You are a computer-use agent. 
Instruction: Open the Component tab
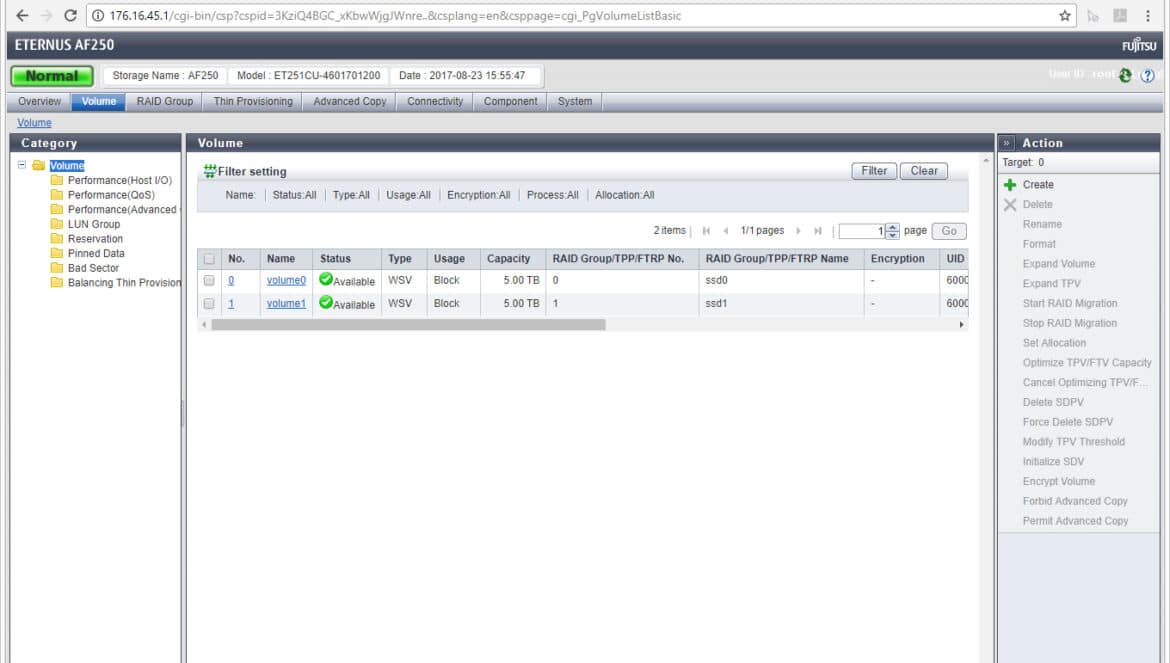[510, 101]
